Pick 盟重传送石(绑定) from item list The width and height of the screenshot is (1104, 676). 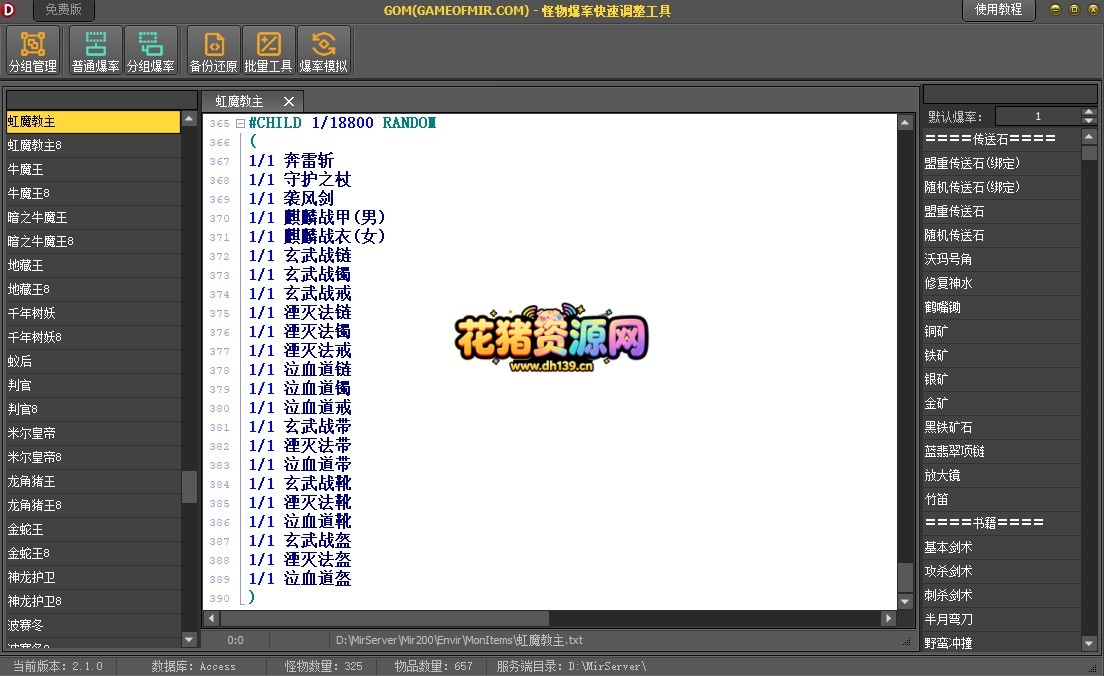click(x=1001, y=163)
